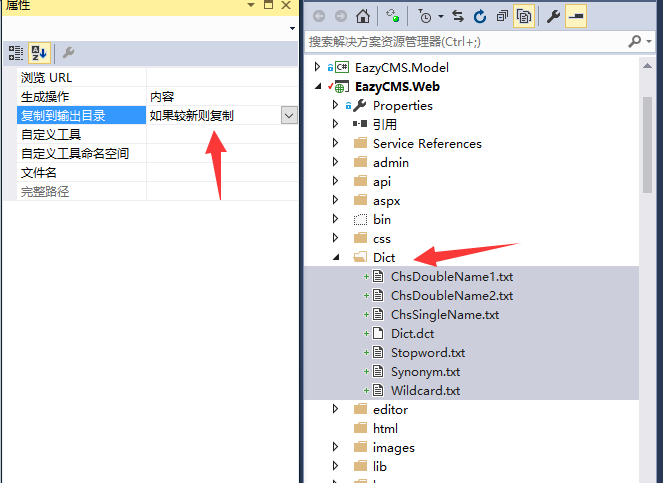The width and height of the screenshot is (663, 483).
Task: Select the EazyCMS.Model project
Action: coord(402,68)
